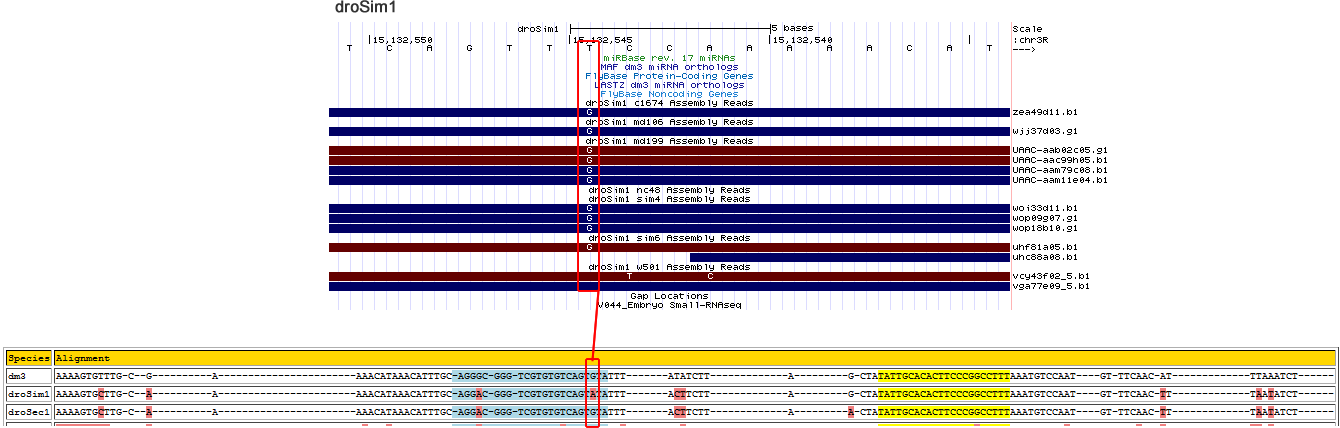The image size is (1340, 428).
Task: Click the droSim1 w501 Assembly Reads title
Action: point(669,267)
